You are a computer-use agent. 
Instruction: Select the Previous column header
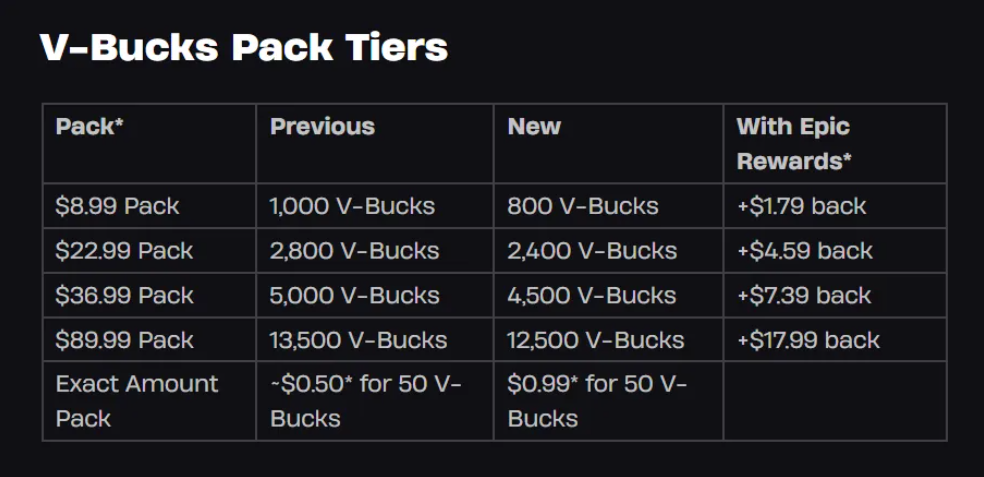[x=375, y=144]
